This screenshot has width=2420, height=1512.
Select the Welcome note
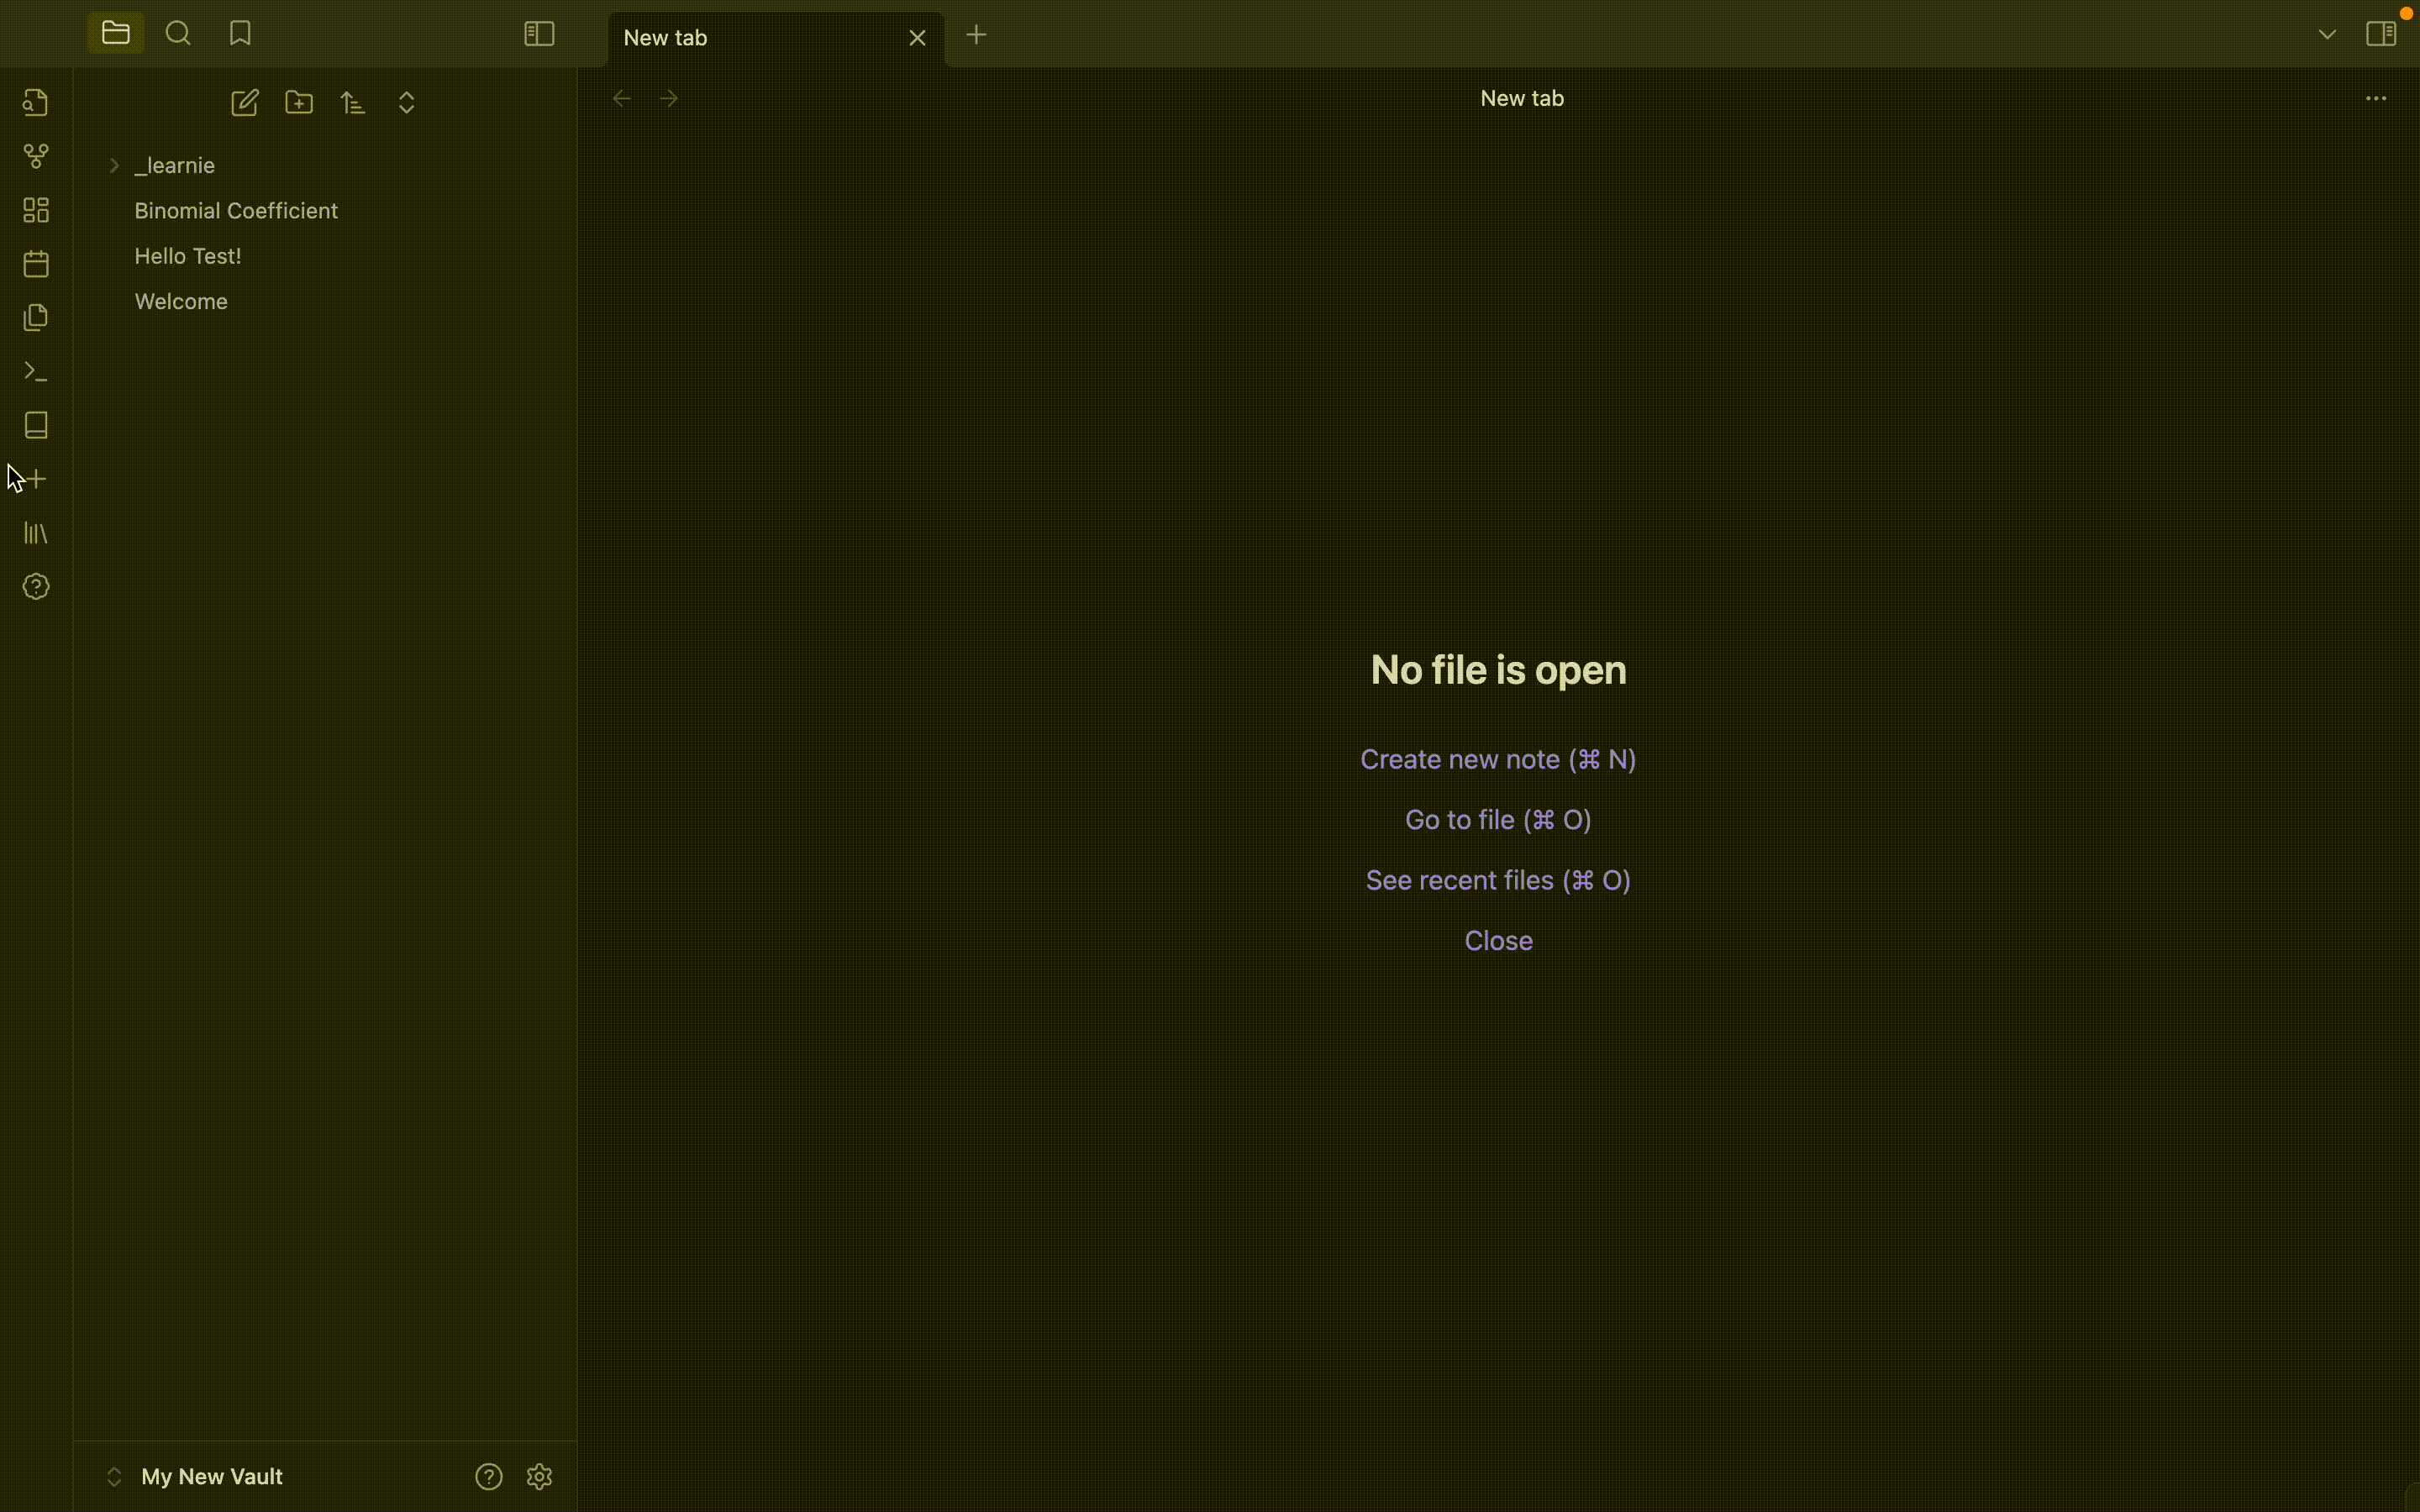pyautogui.click(x=181, y=301)
